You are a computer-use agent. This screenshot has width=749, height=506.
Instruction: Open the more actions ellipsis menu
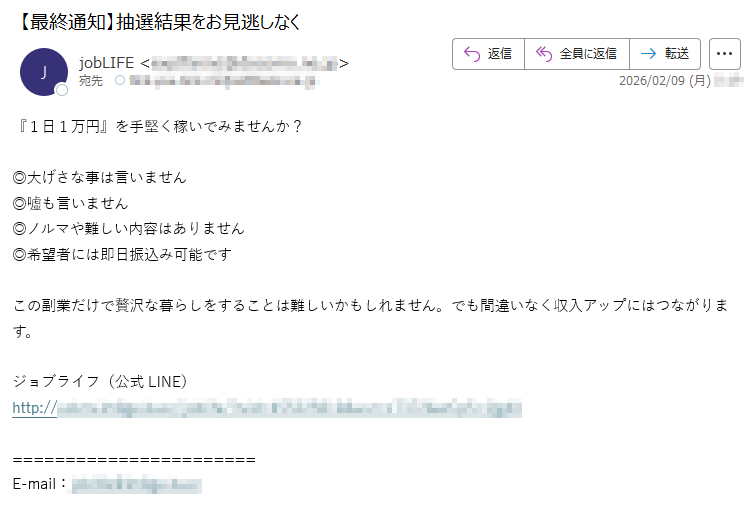coord(725,54)
